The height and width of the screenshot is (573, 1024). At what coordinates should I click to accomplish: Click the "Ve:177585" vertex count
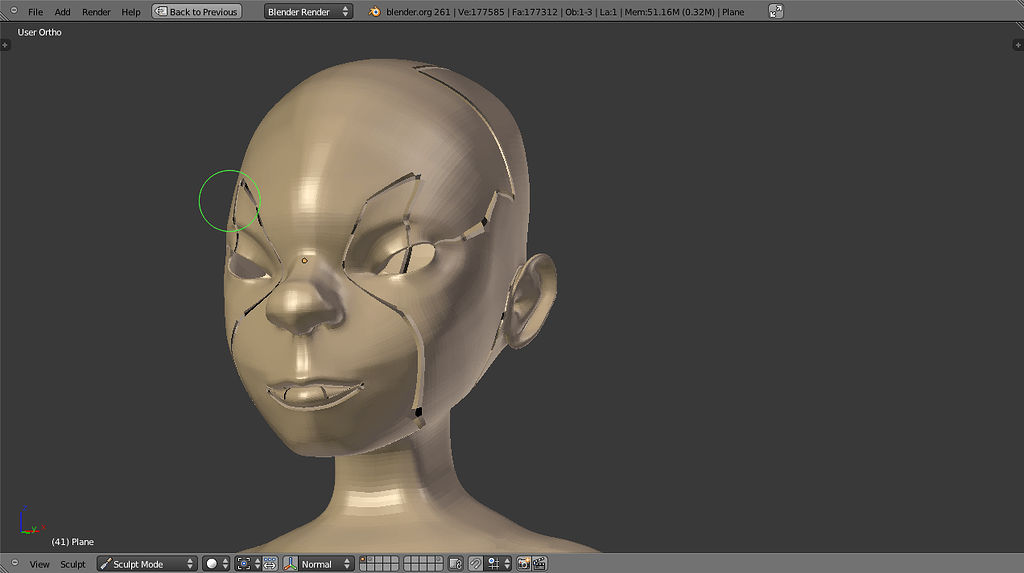click(x=481, y=12)
